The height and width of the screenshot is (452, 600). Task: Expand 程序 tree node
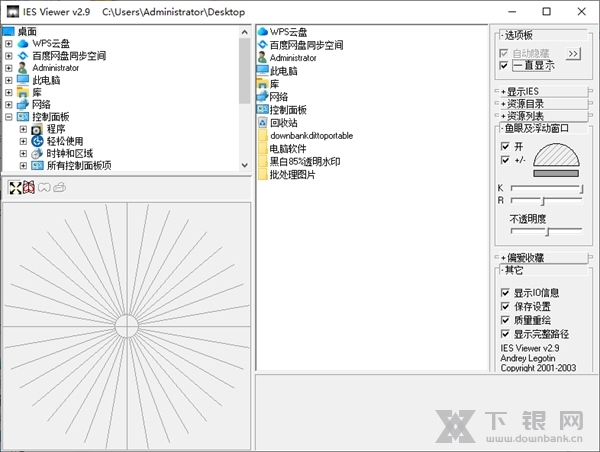click(x=23, y=129)
